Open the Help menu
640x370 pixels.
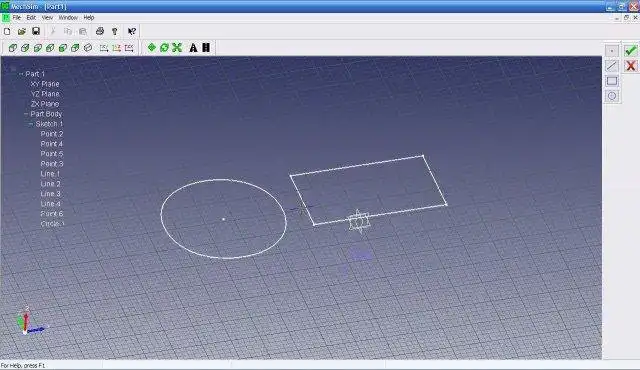(89, 18)
